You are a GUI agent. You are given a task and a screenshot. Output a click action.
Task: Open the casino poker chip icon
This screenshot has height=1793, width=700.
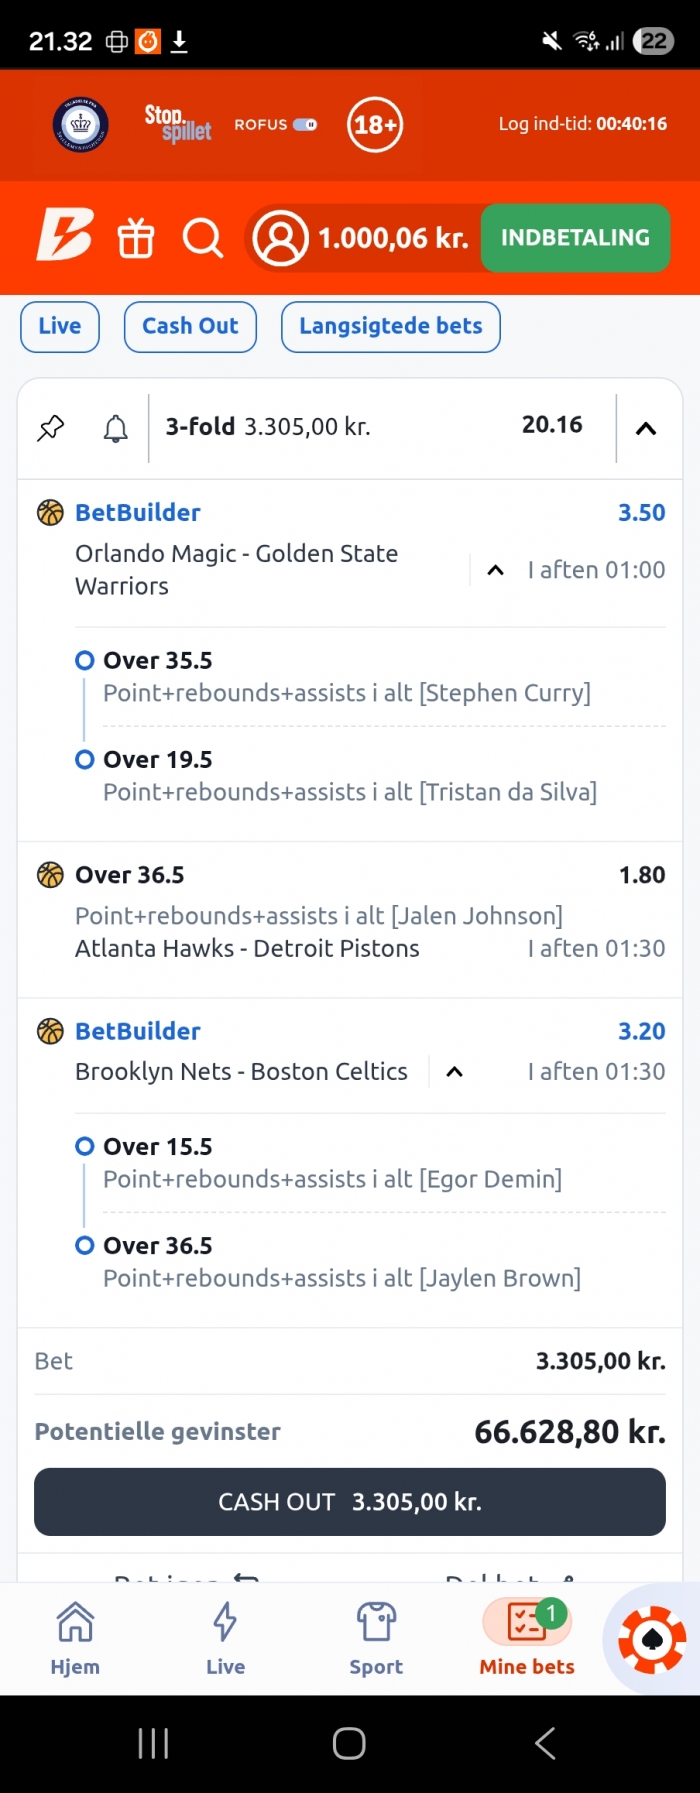click(652, 1639)
